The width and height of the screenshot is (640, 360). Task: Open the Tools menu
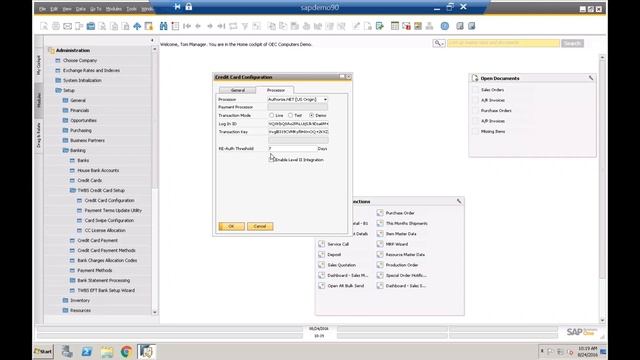(x=131, y=9)
